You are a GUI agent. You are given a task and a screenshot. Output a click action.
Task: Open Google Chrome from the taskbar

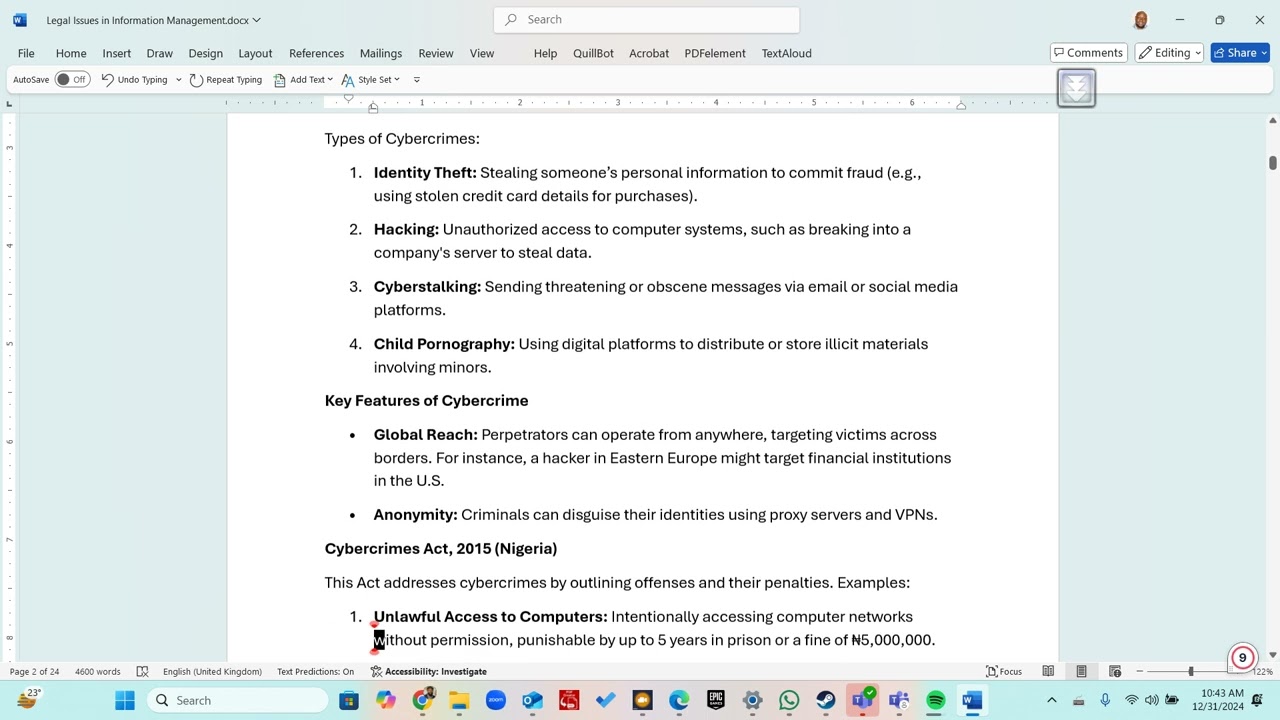[x=422, y=700]
